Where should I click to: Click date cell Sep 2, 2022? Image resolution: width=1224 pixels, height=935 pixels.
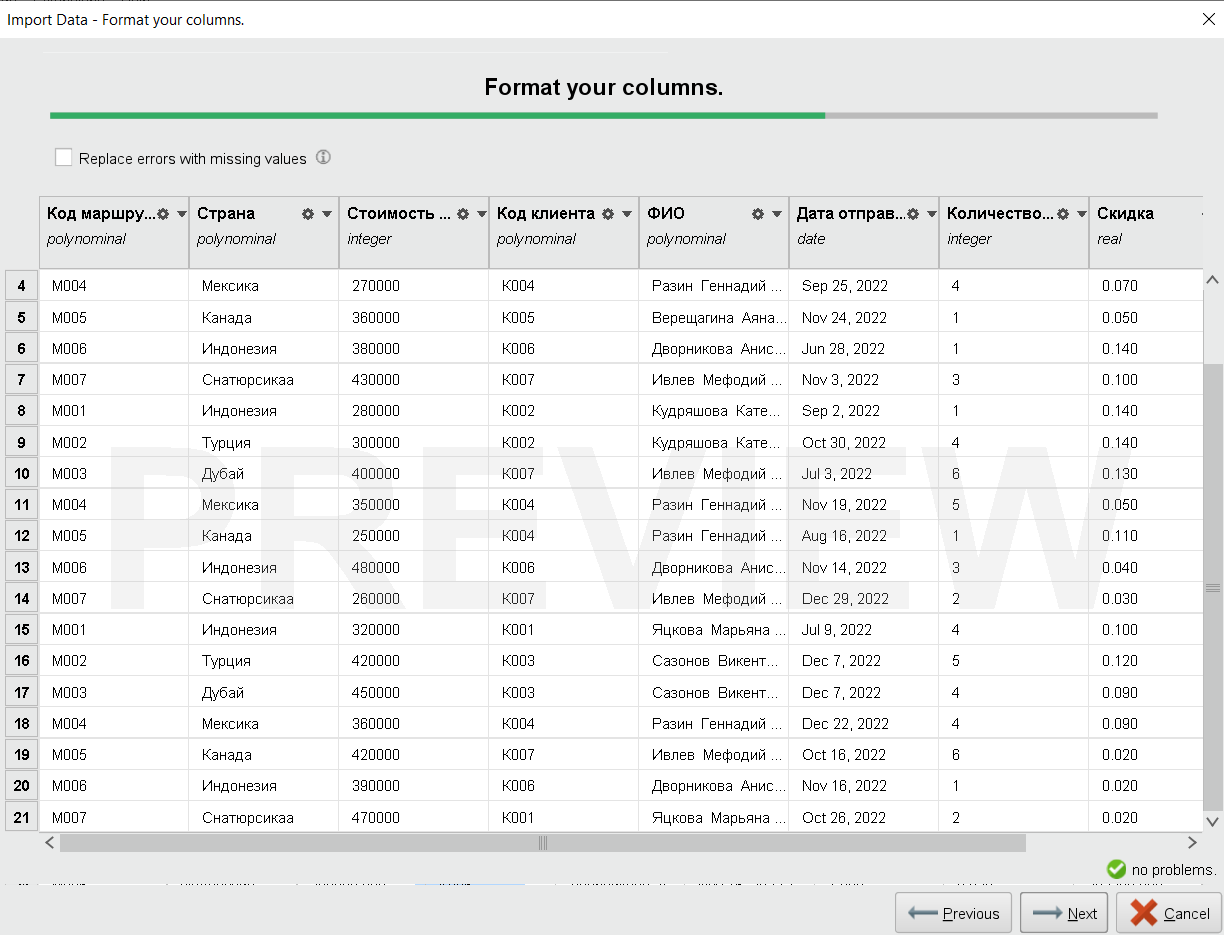[x=864, y=411]
